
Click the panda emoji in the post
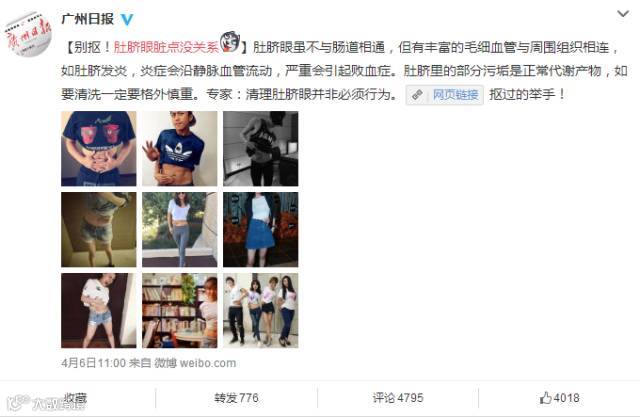(x=230, y=42)
